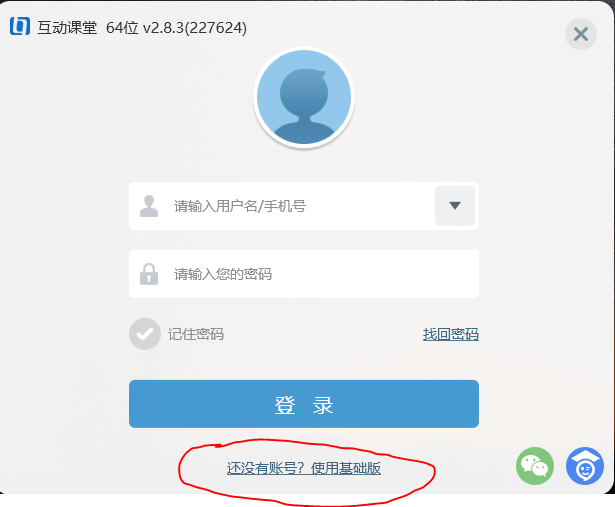Click the padlock icon in password field
615x507 pixels.
point(149,274)
